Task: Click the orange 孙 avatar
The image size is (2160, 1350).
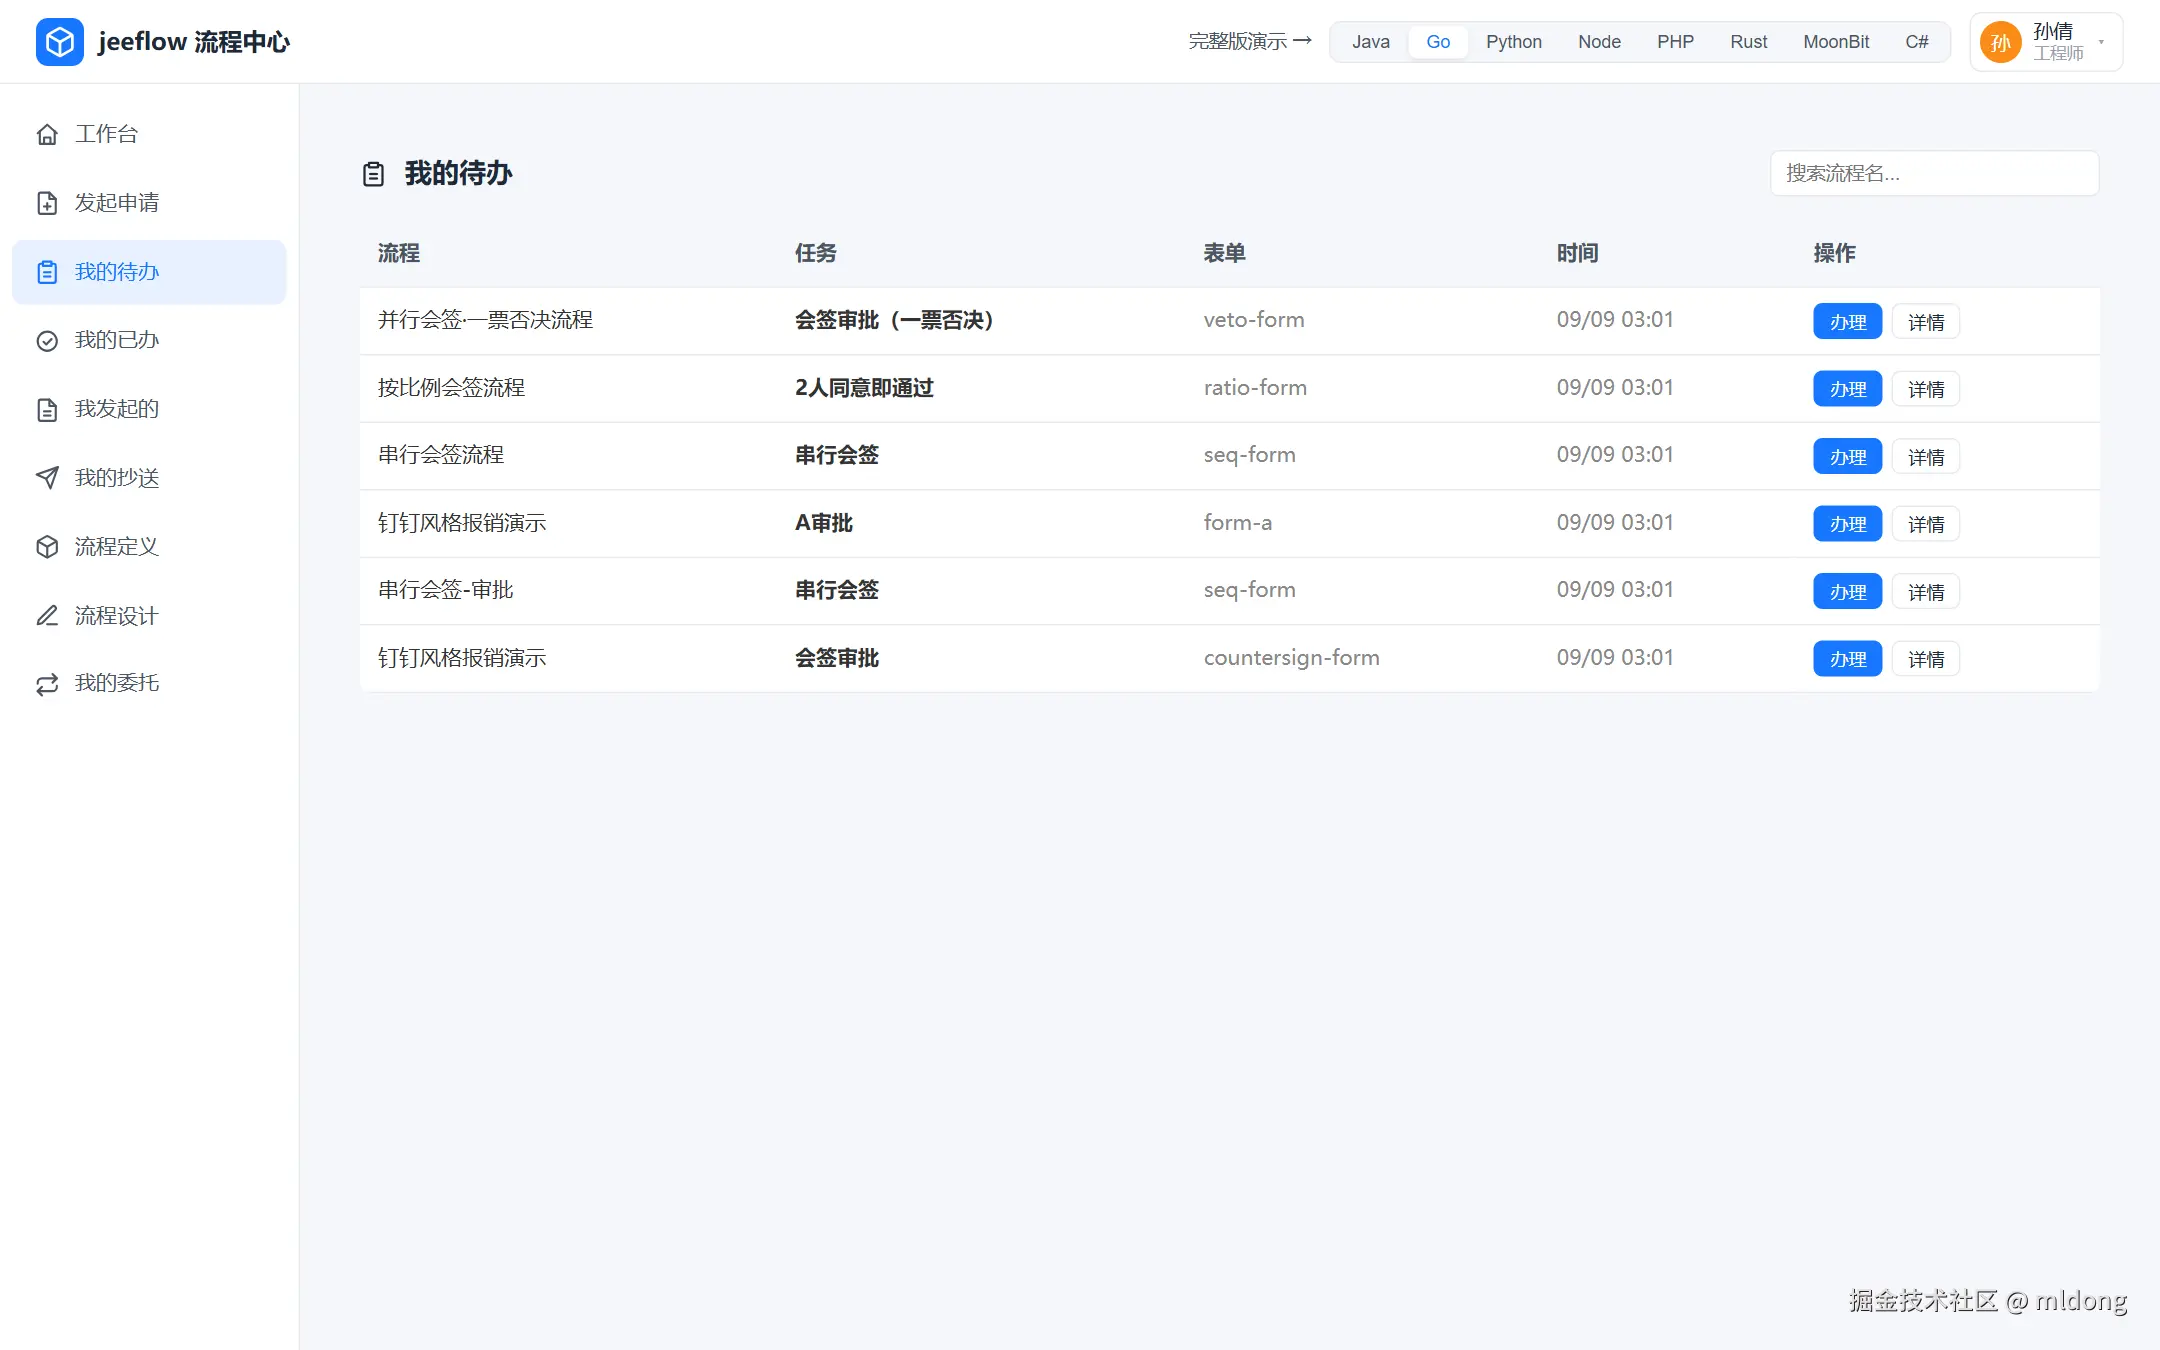Action: click(2001, 42)
